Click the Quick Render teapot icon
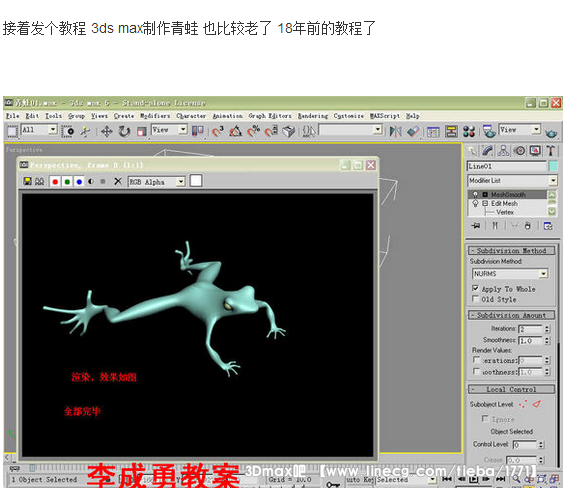 551,133
